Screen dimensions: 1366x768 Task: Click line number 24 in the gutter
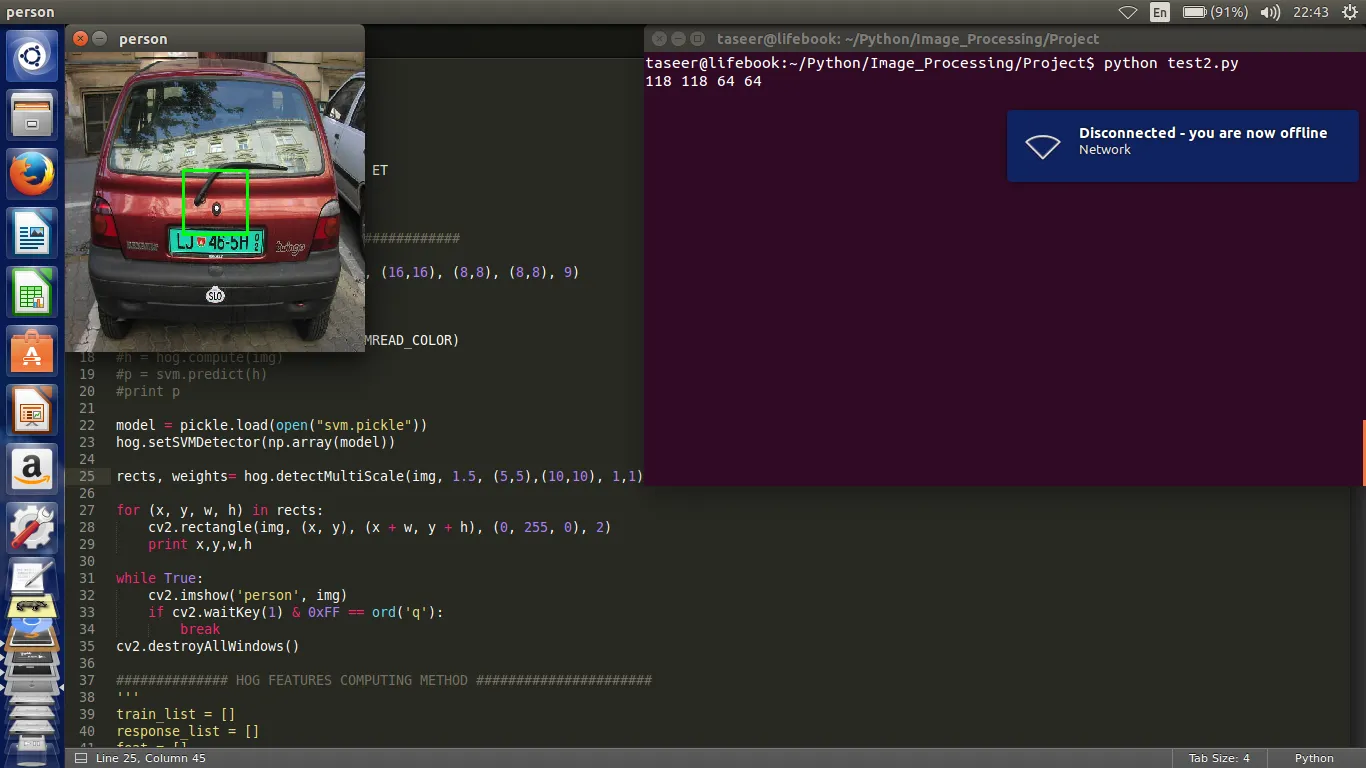click(86, 459)
